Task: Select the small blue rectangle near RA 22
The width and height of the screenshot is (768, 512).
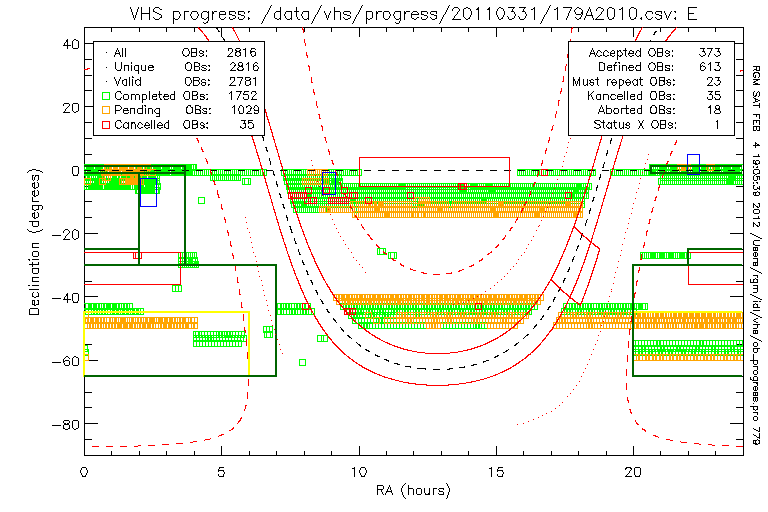Action: [693, 164]
